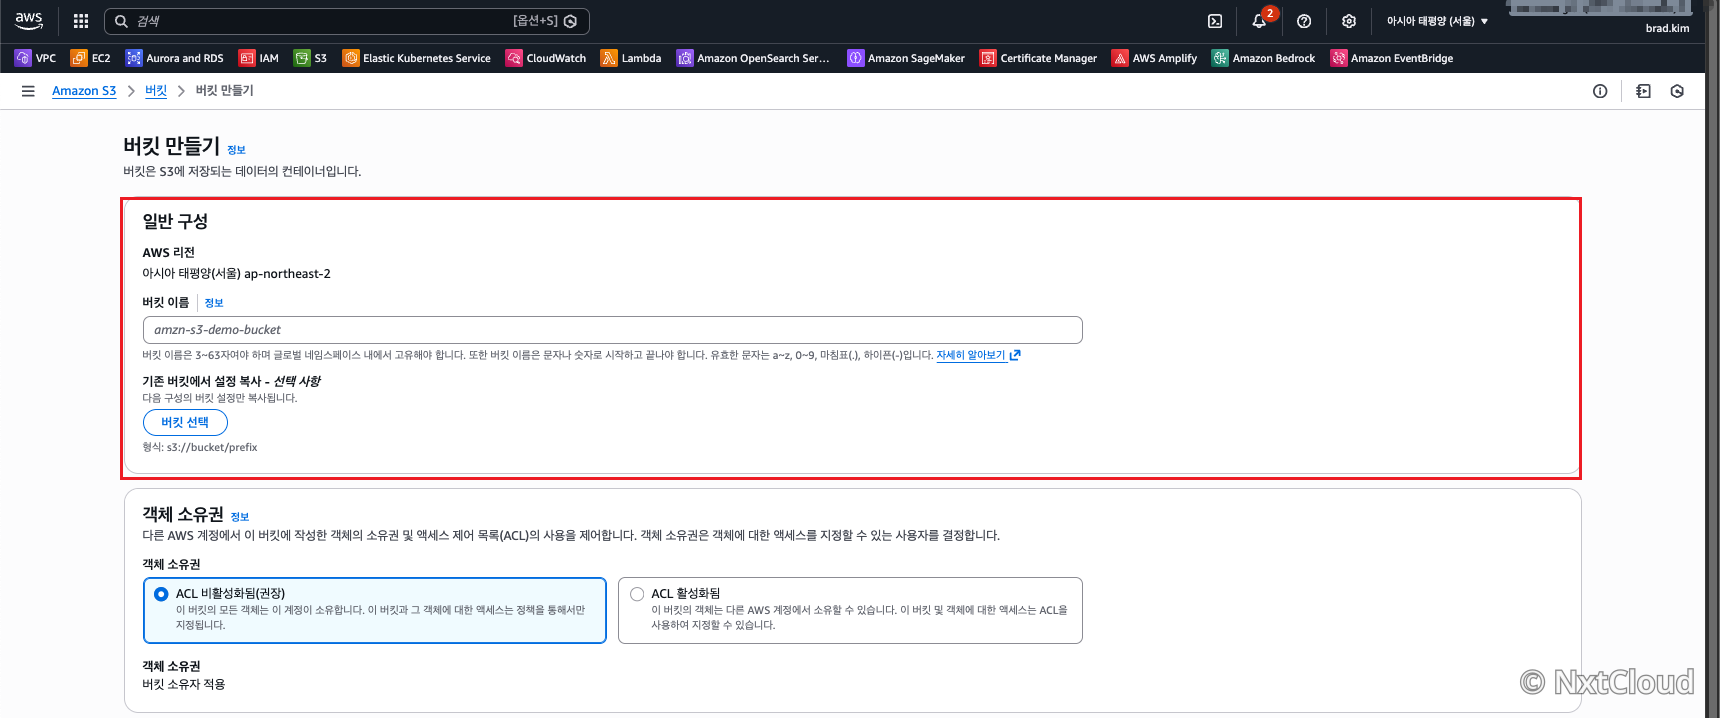Screen dimensions: 1720x718
Task: Open the IAM favorite shortcut
Action: click(x=259, y=58)
